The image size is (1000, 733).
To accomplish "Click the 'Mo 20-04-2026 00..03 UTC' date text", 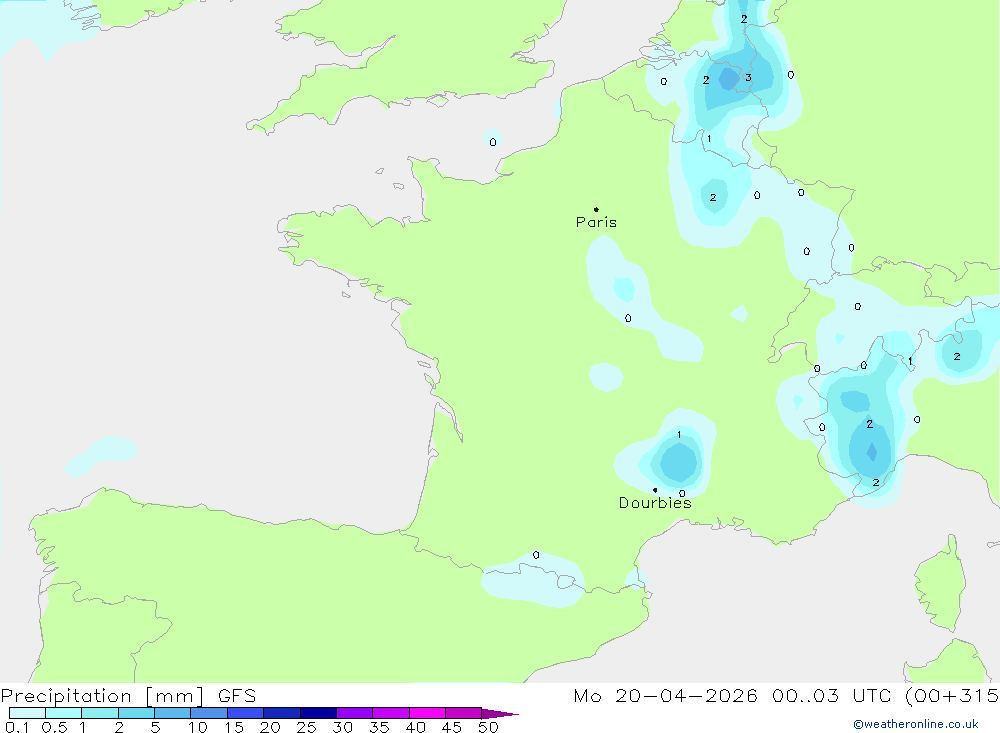I will pyautogui.click(x=732, y=695).
